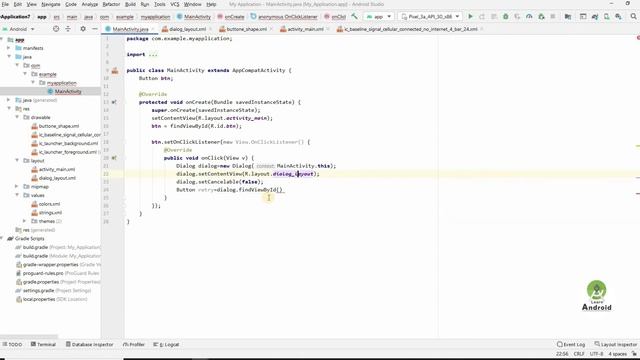Open Search Everywhere magnifier icon
The image size is (640, 360).
[x=633, y=17]
